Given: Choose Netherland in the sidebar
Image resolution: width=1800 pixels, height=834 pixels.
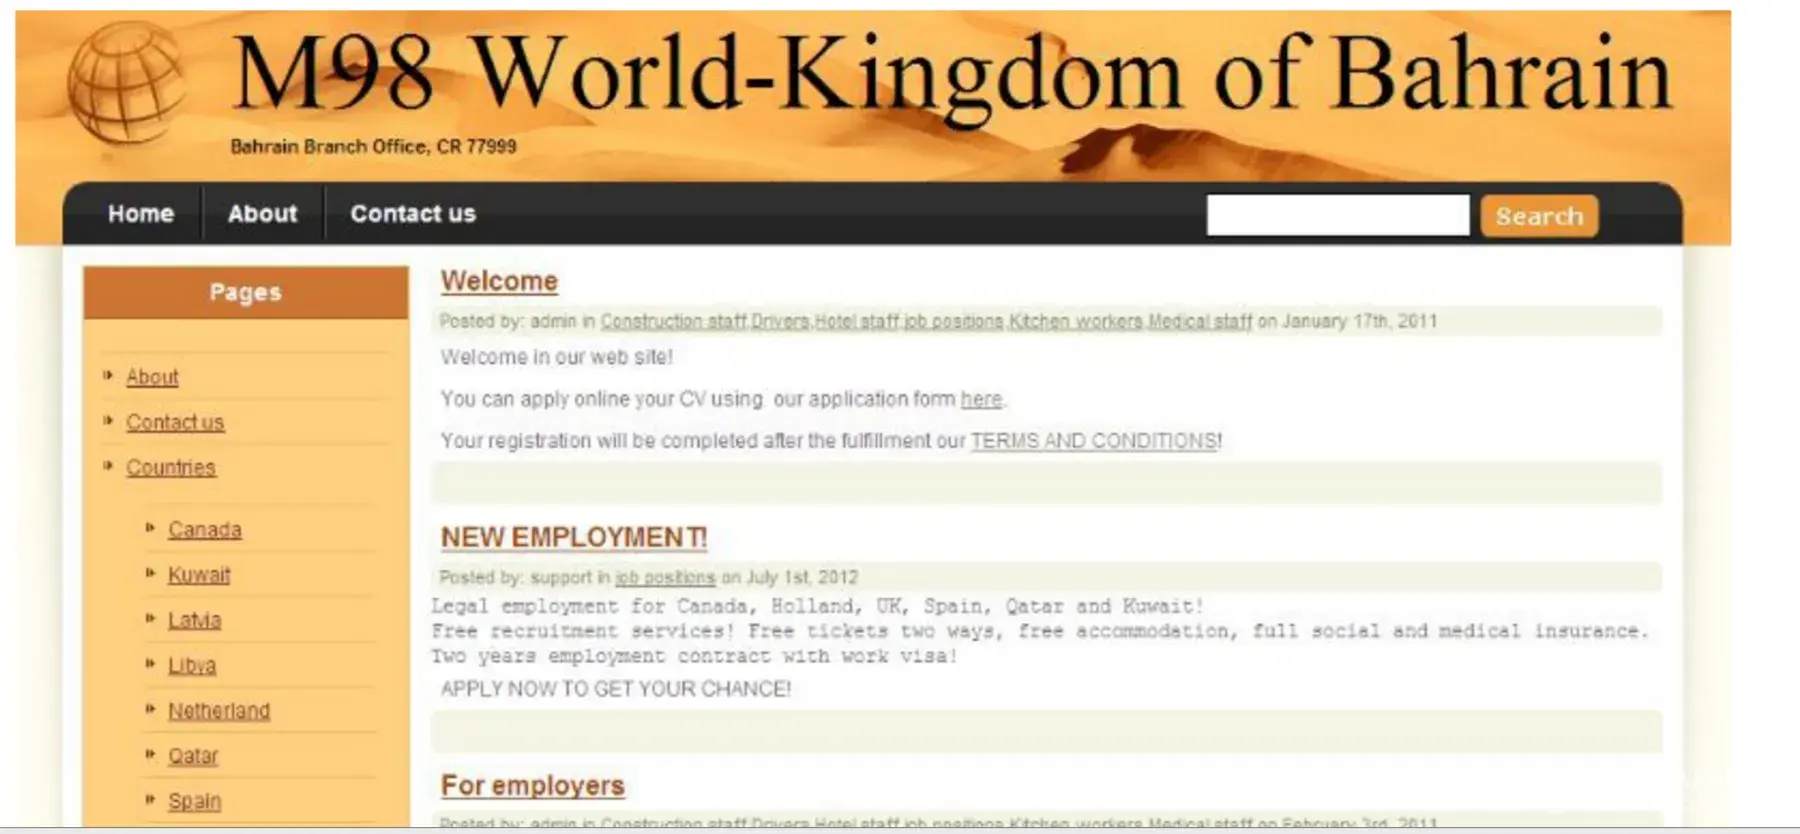Looking at the screenshot, I should pos(218,711).
